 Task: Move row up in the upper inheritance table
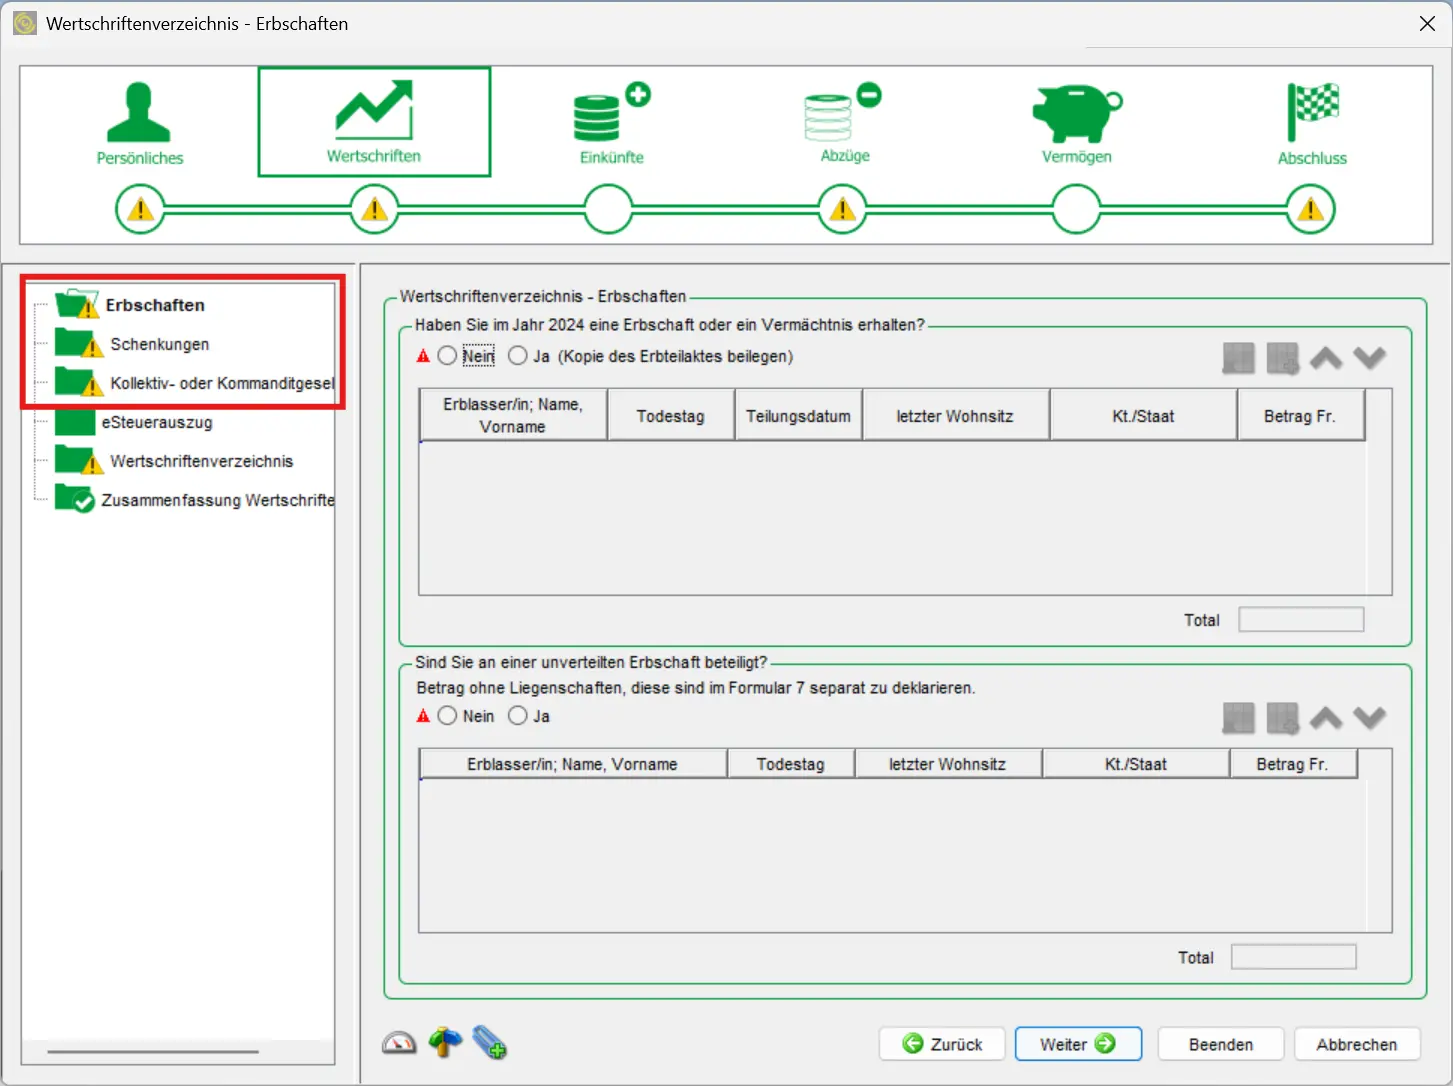click(1326, 358)
